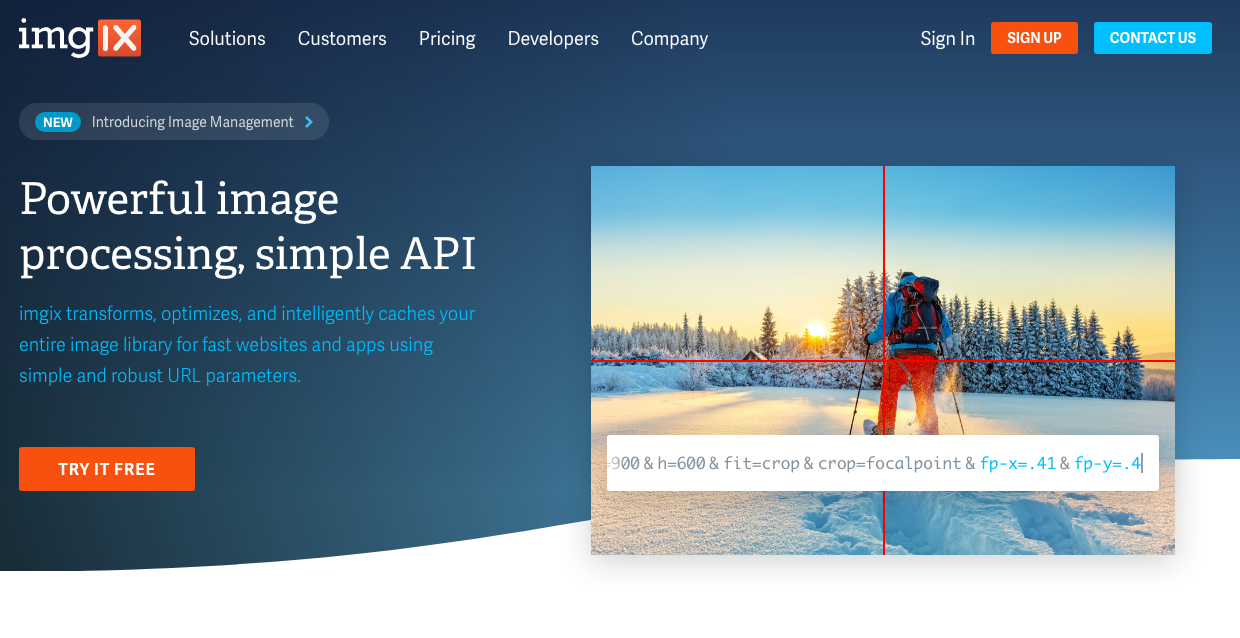Click the red crosshair focal point intersection
The height and width of the screenshot is (638, 1240).
(884, 361)
